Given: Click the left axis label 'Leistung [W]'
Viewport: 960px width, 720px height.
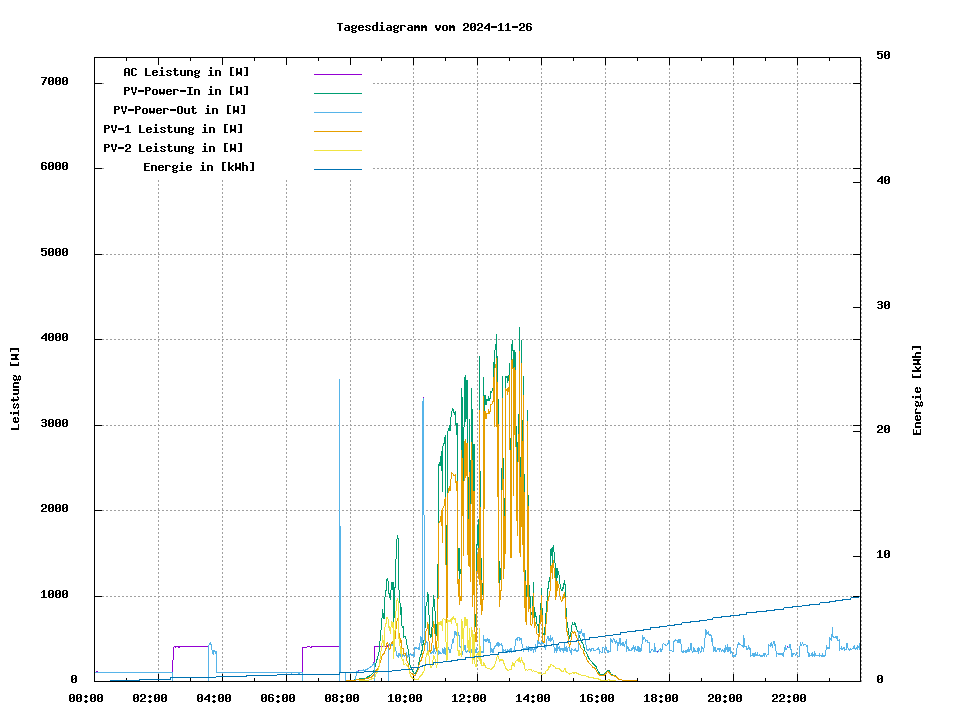Looking at the screenshot, I should 15,389.
